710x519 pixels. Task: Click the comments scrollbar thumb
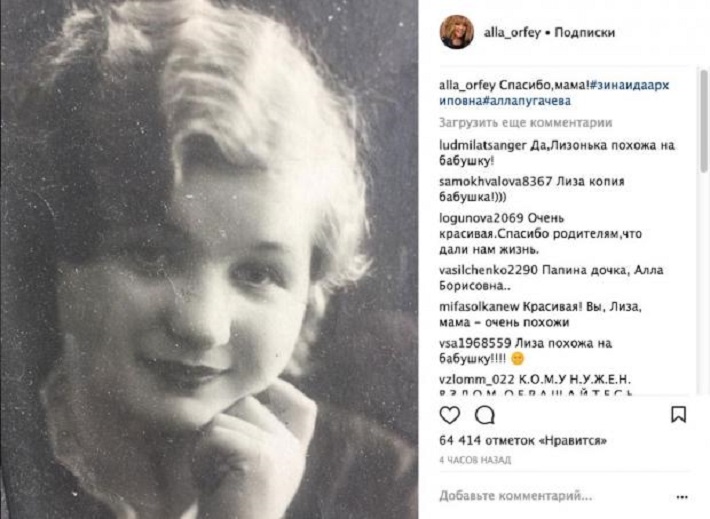coord(703,120)
